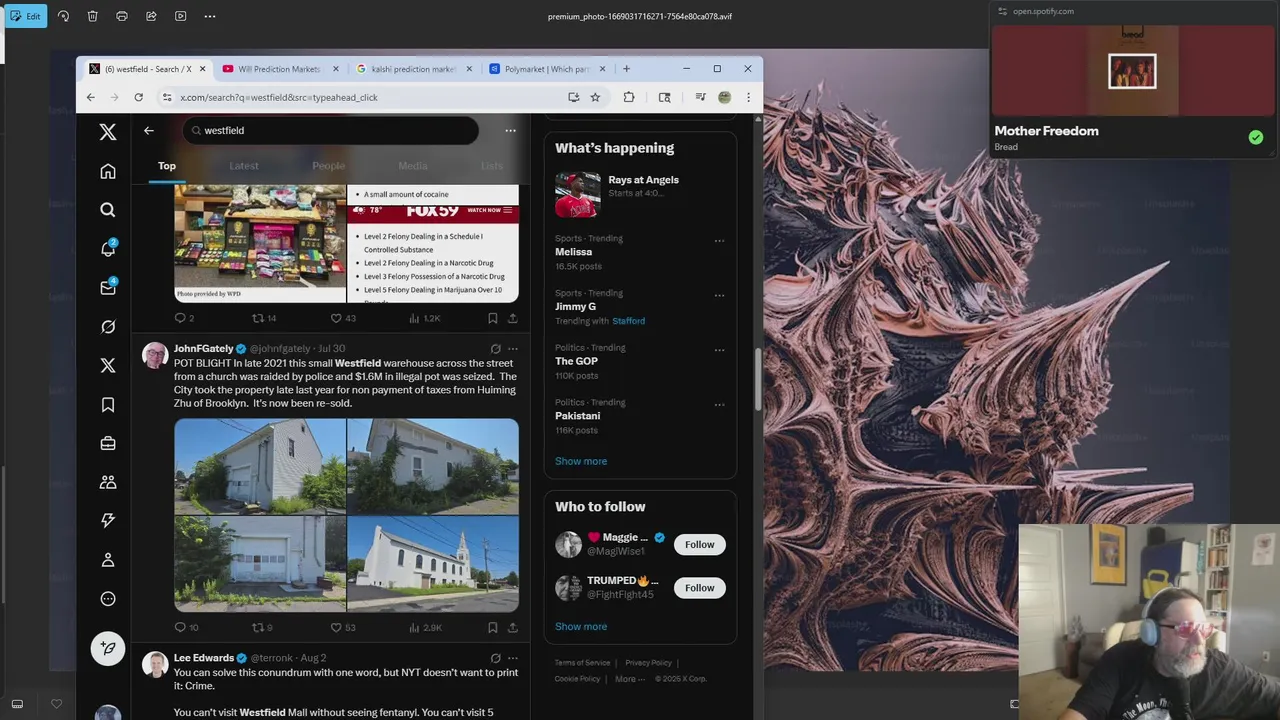Click the print icon in photo viewer toolbar
This screenshot has height=720, width=1280.
click(x=122, y=16)
